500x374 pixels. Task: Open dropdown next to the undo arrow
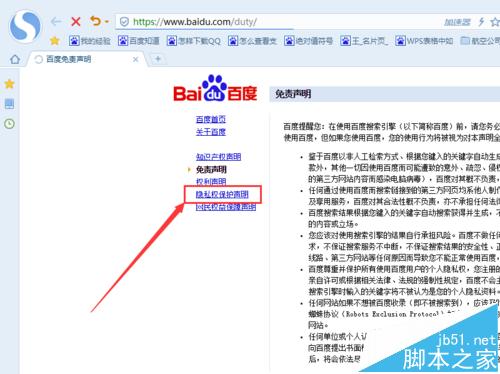pos(107,22)
